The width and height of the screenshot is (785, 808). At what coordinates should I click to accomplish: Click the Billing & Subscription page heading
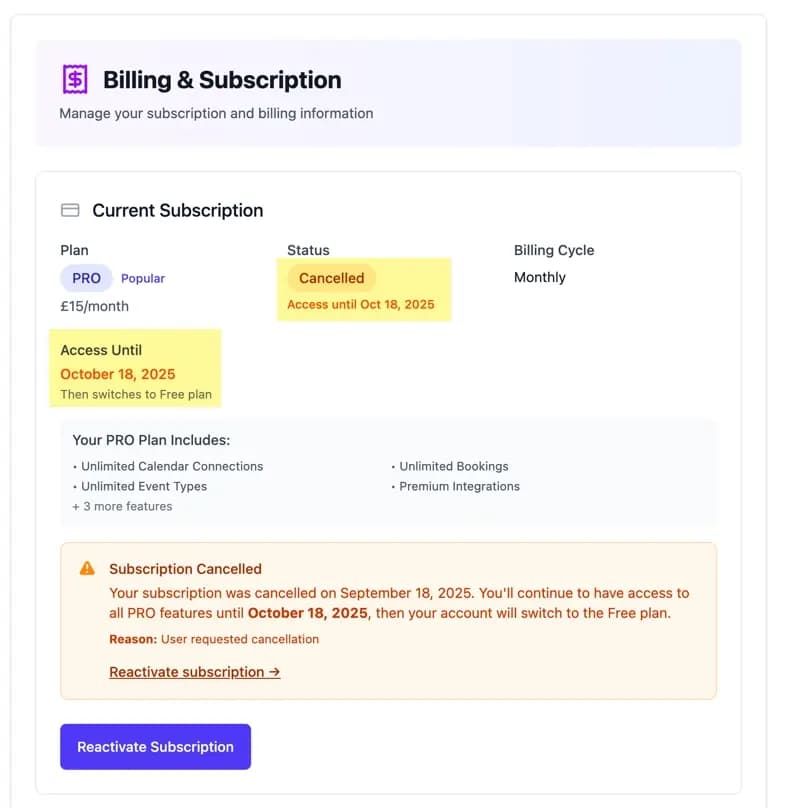tap(222, 80)
